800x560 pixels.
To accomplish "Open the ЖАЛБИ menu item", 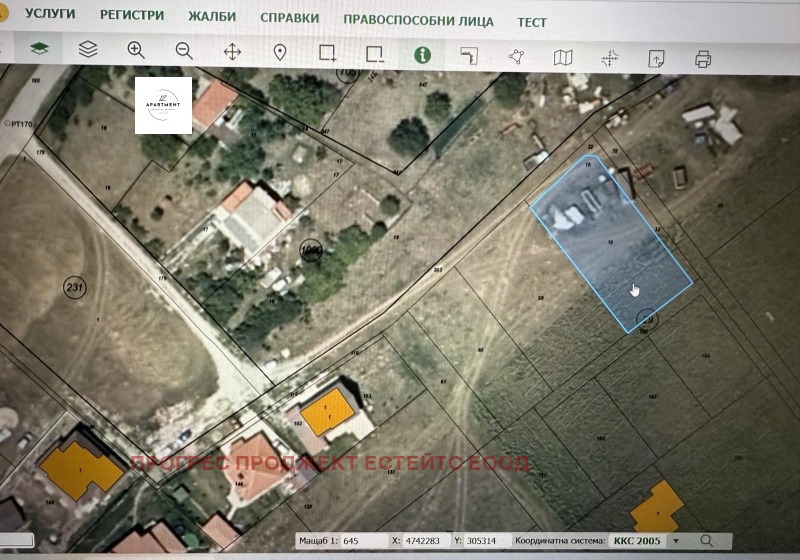I will tap(211, 17).
